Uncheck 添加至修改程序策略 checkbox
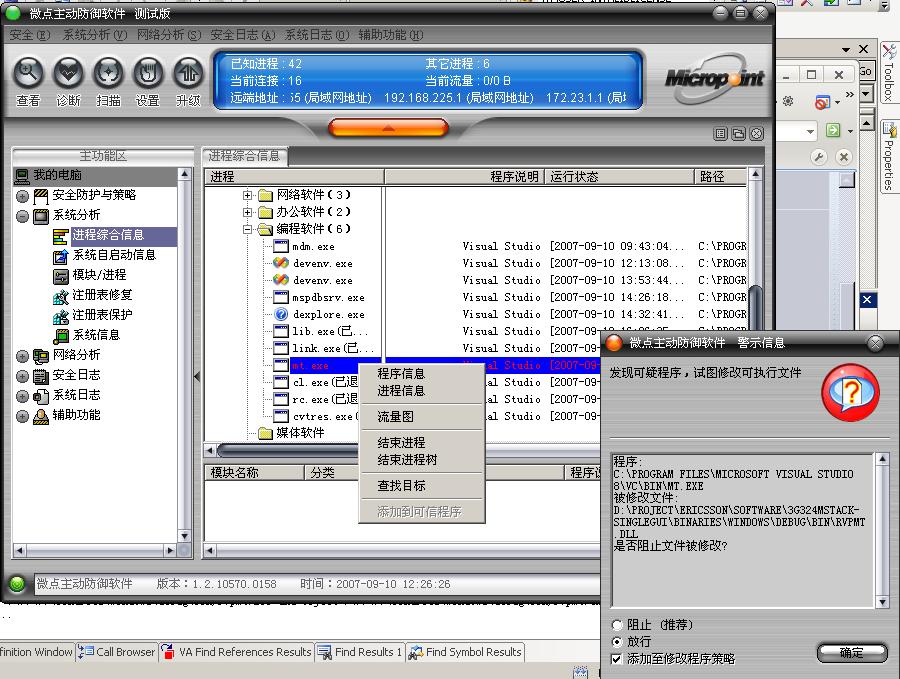 (x=616, y=659)
